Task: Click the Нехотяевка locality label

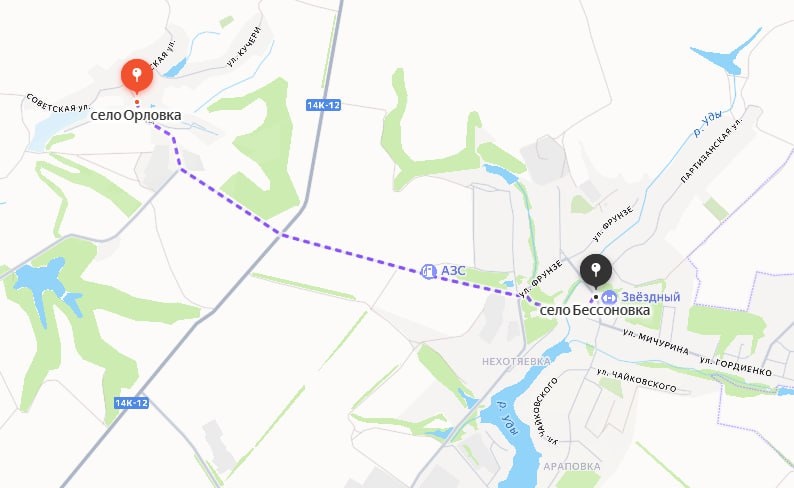Action: [x=516, y=361]
